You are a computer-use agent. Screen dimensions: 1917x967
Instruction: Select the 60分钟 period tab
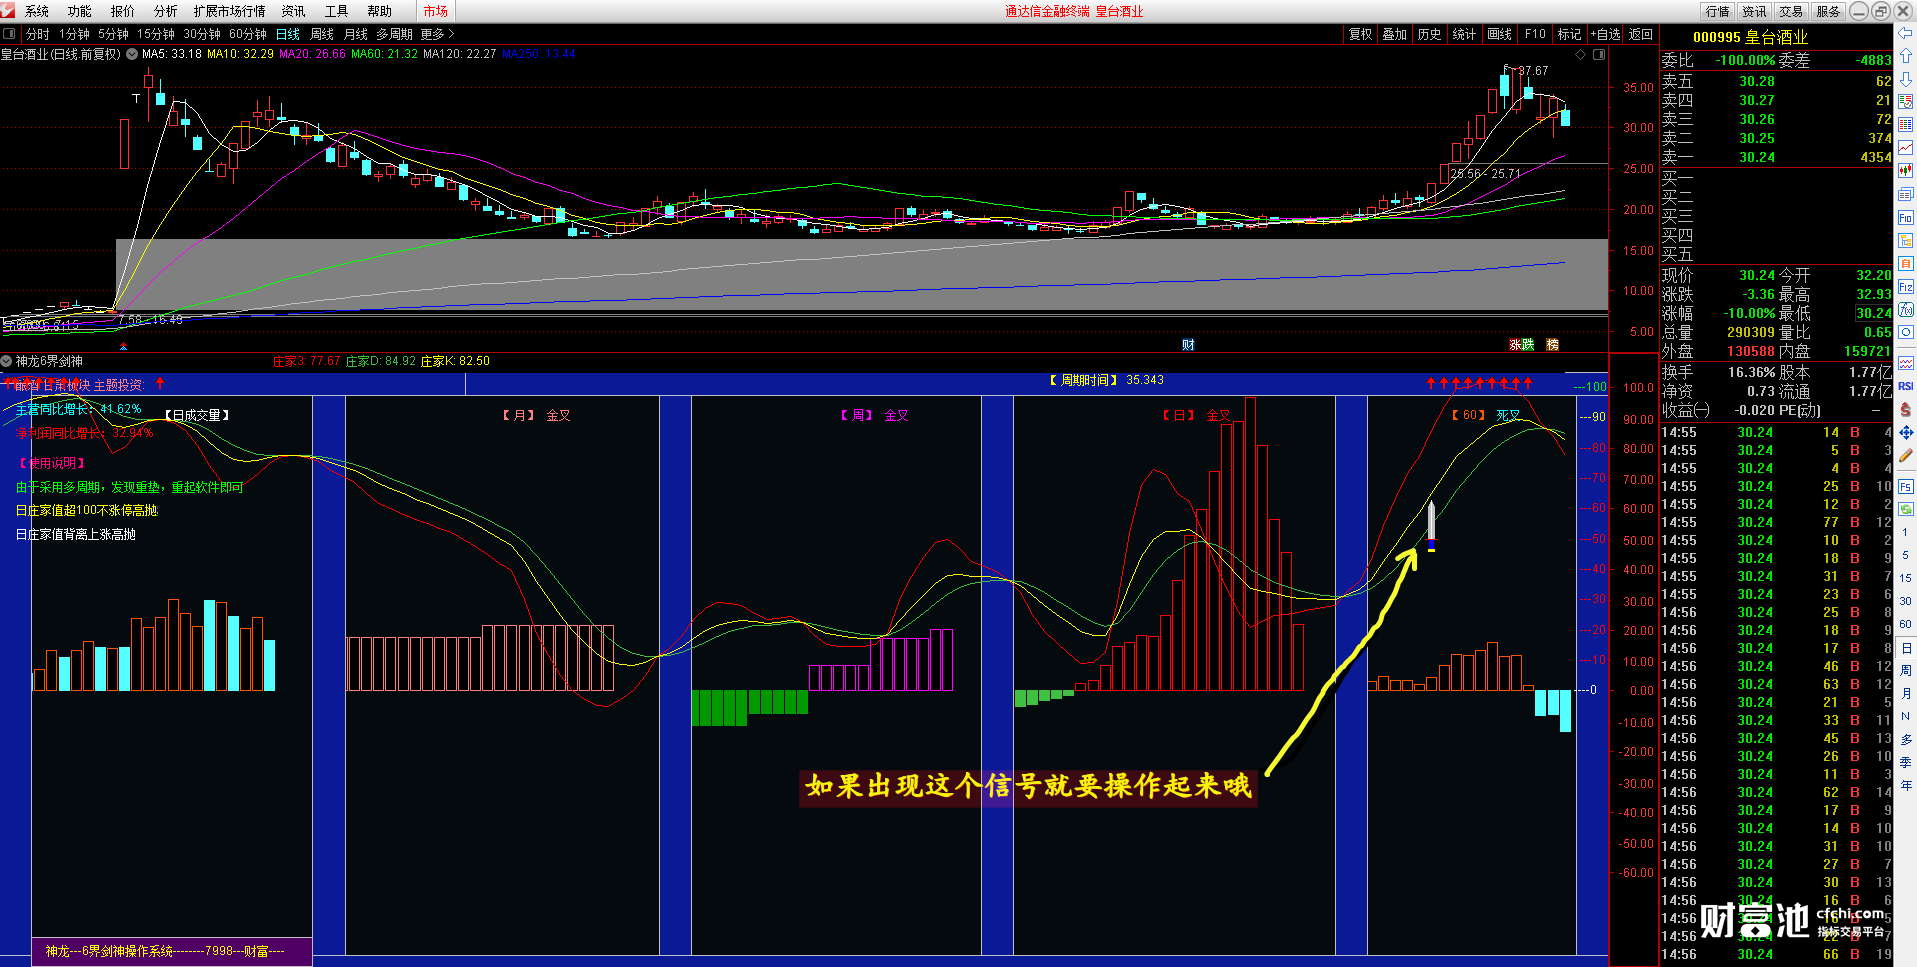pyautogui.click(x=248, y=34)
